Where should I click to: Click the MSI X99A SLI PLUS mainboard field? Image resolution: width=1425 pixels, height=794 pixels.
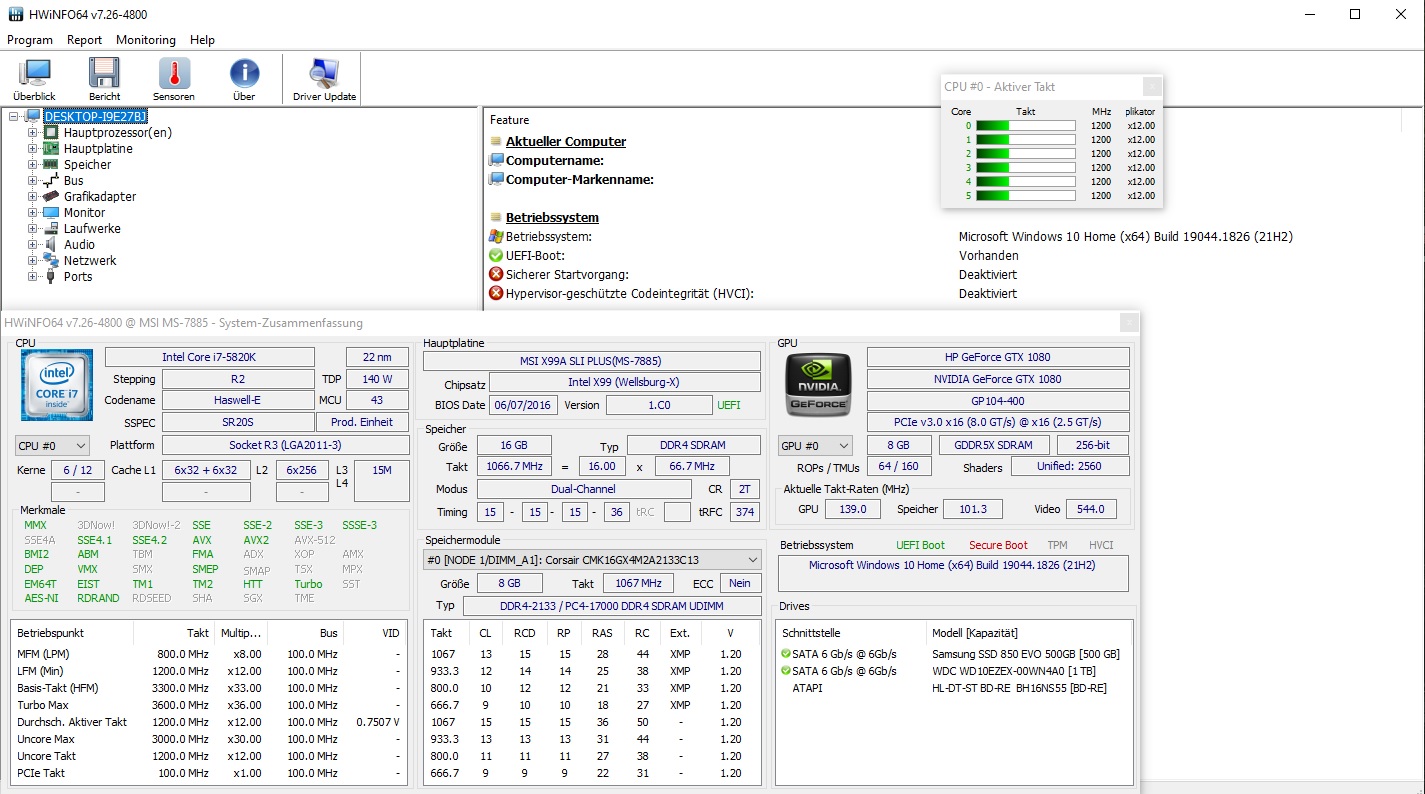[x=590, y=361]
